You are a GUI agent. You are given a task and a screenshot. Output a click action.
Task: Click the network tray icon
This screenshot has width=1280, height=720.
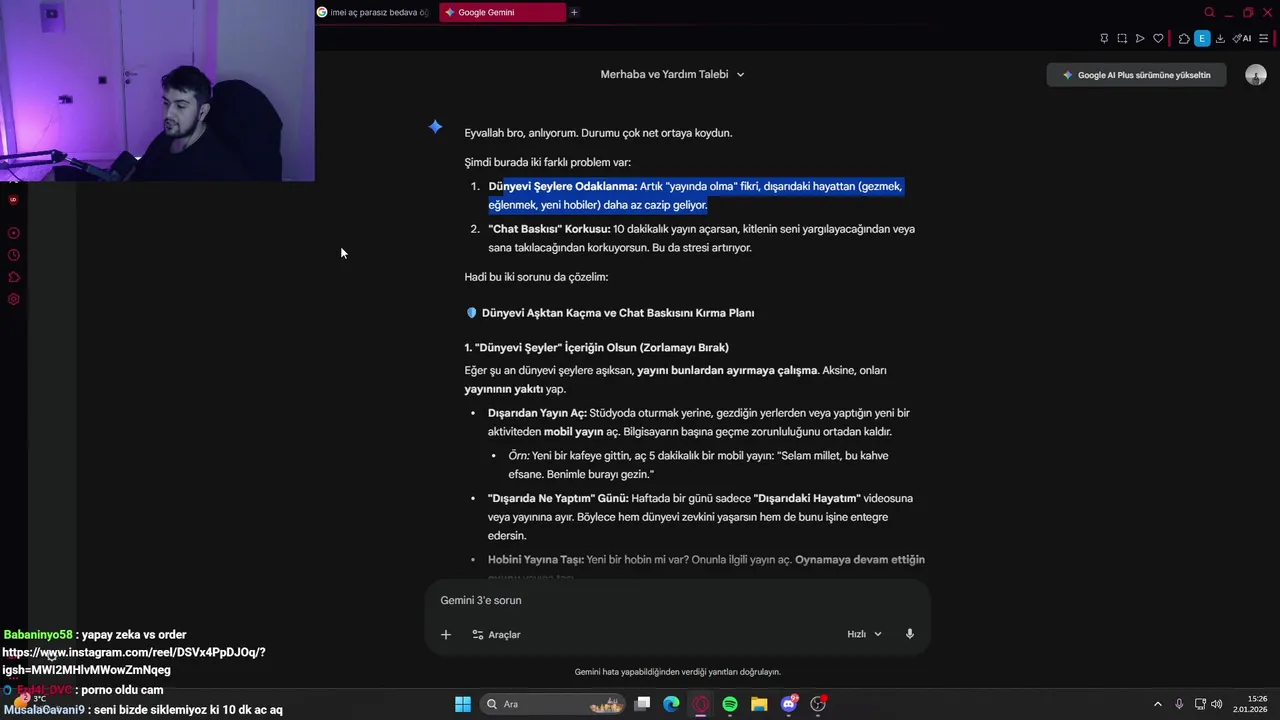point(1200,704)
